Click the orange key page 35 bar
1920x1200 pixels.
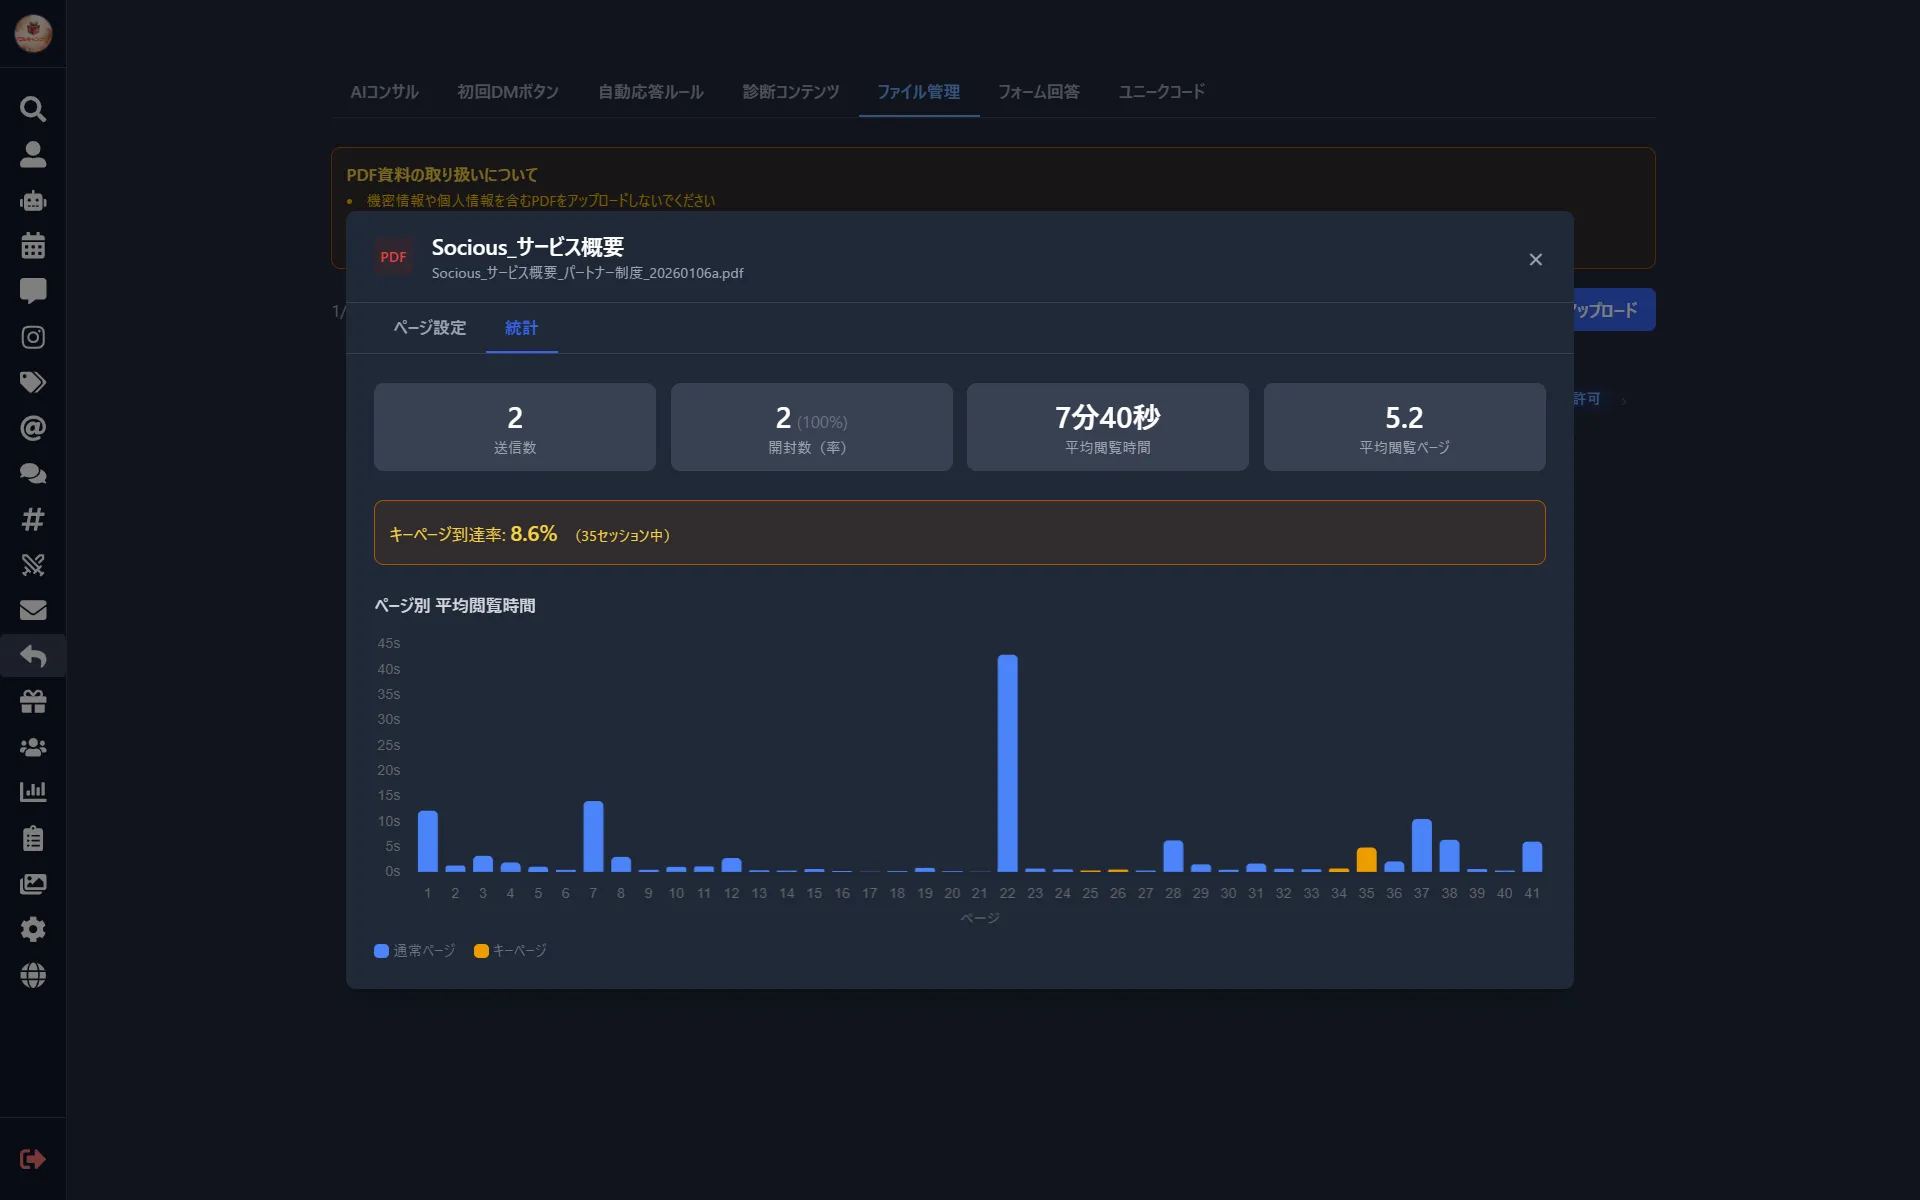click(x=1366, y=860)
